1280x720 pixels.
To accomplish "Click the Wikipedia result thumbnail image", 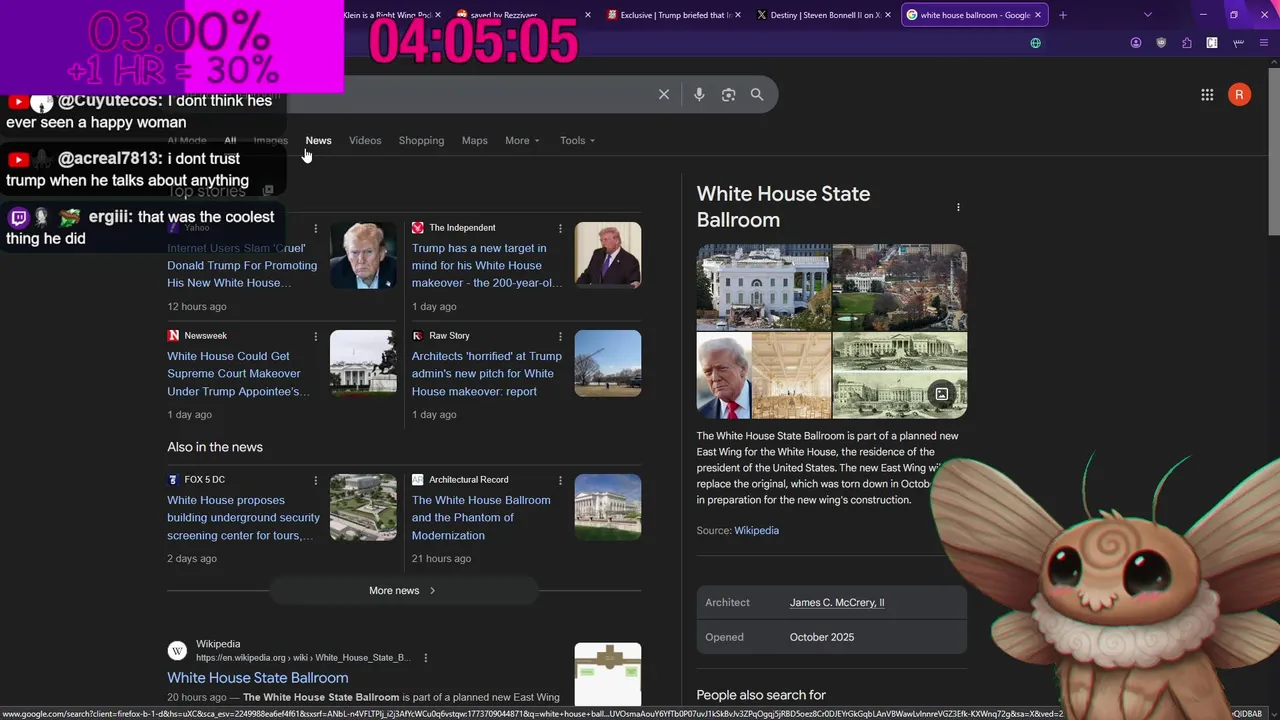I will (x=608, y=675).
